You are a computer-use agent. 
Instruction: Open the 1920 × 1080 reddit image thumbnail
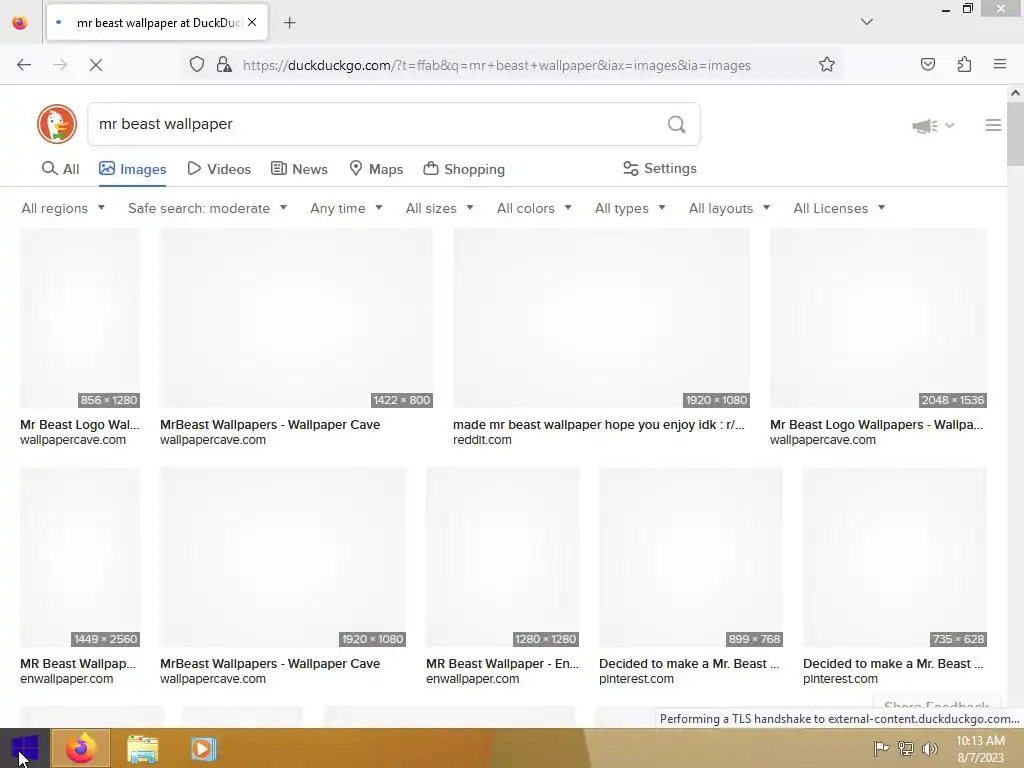point(601,318)
